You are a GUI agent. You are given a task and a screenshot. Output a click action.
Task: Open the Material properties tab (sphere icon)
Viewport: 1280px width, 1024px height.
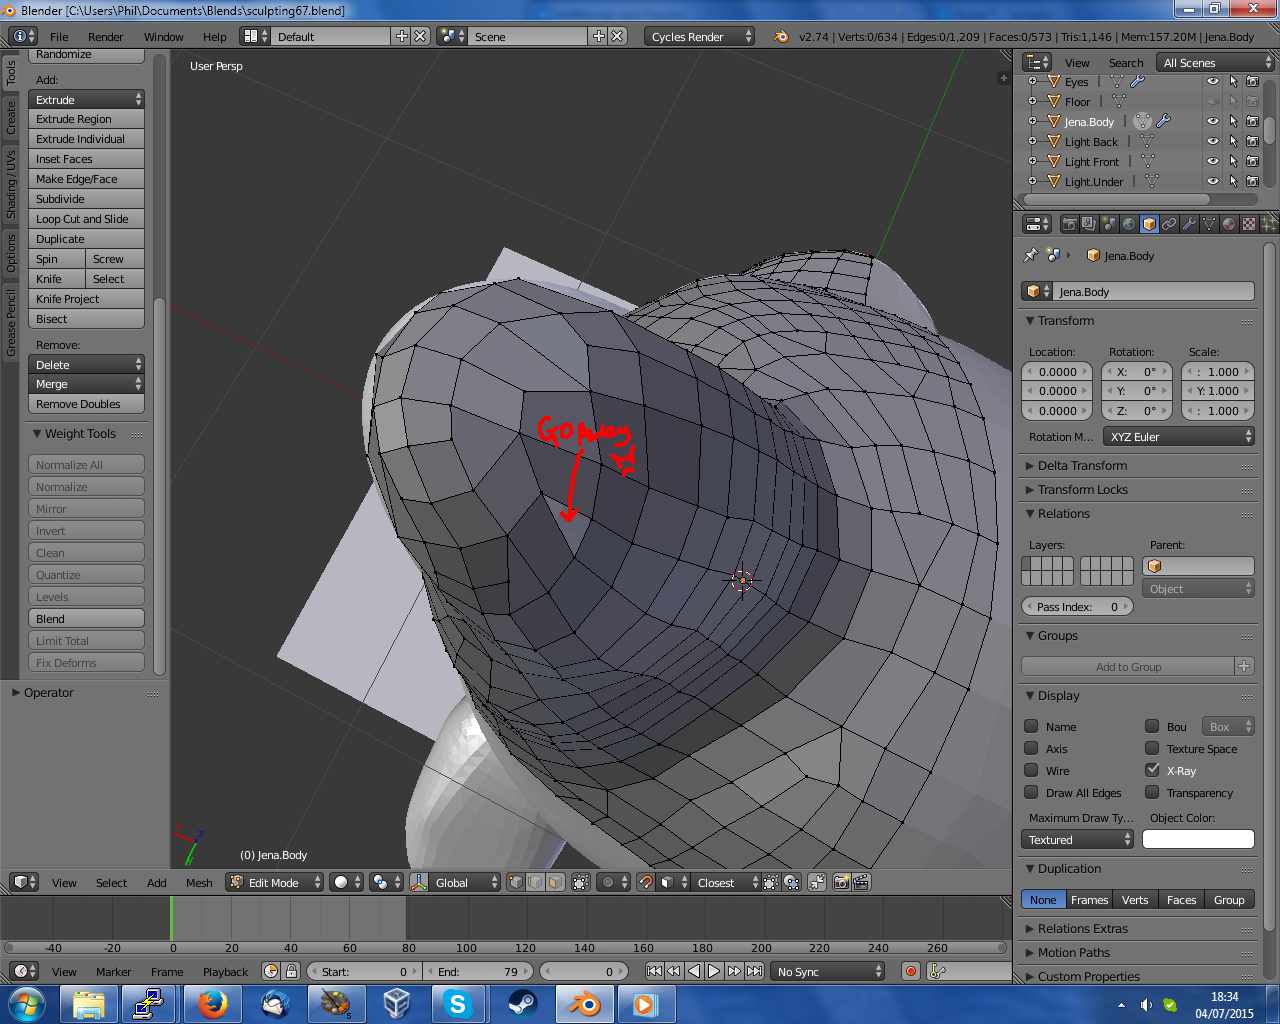pyautogui.click(x=1229, y=224)
